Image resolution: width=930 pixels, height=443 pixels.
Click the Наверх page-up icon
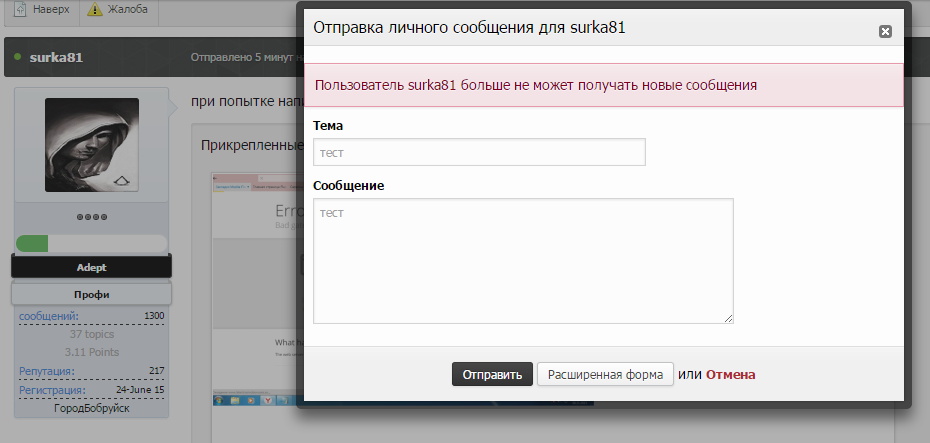pyautogui.click(x=21, y=10)
